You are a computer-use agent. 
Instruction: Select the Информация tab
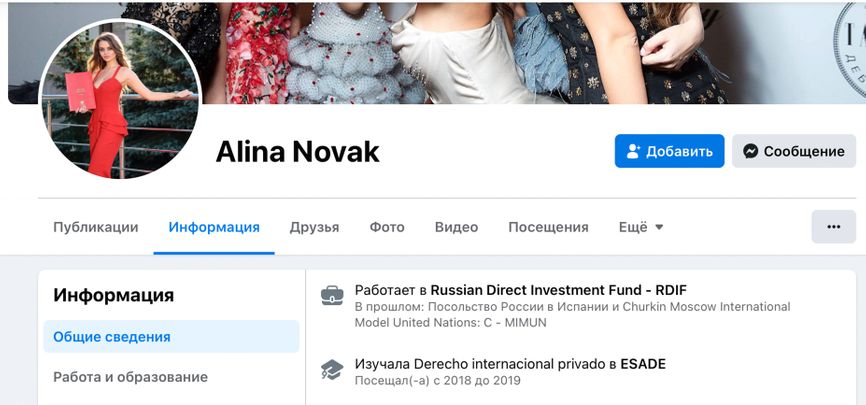click(x=214, y=227)
